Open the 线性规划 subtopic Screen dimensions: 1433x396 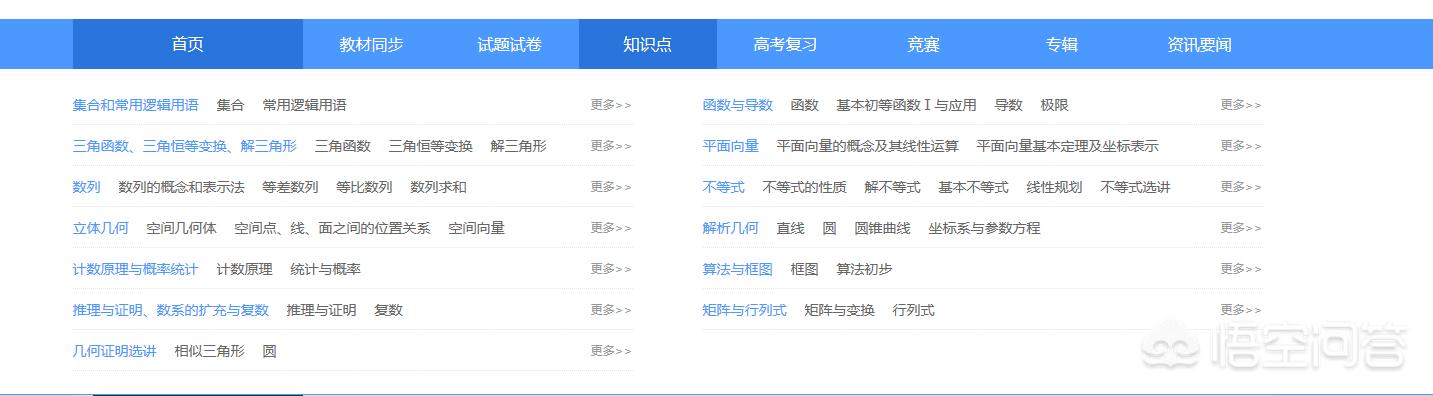tap(1055, 186)
